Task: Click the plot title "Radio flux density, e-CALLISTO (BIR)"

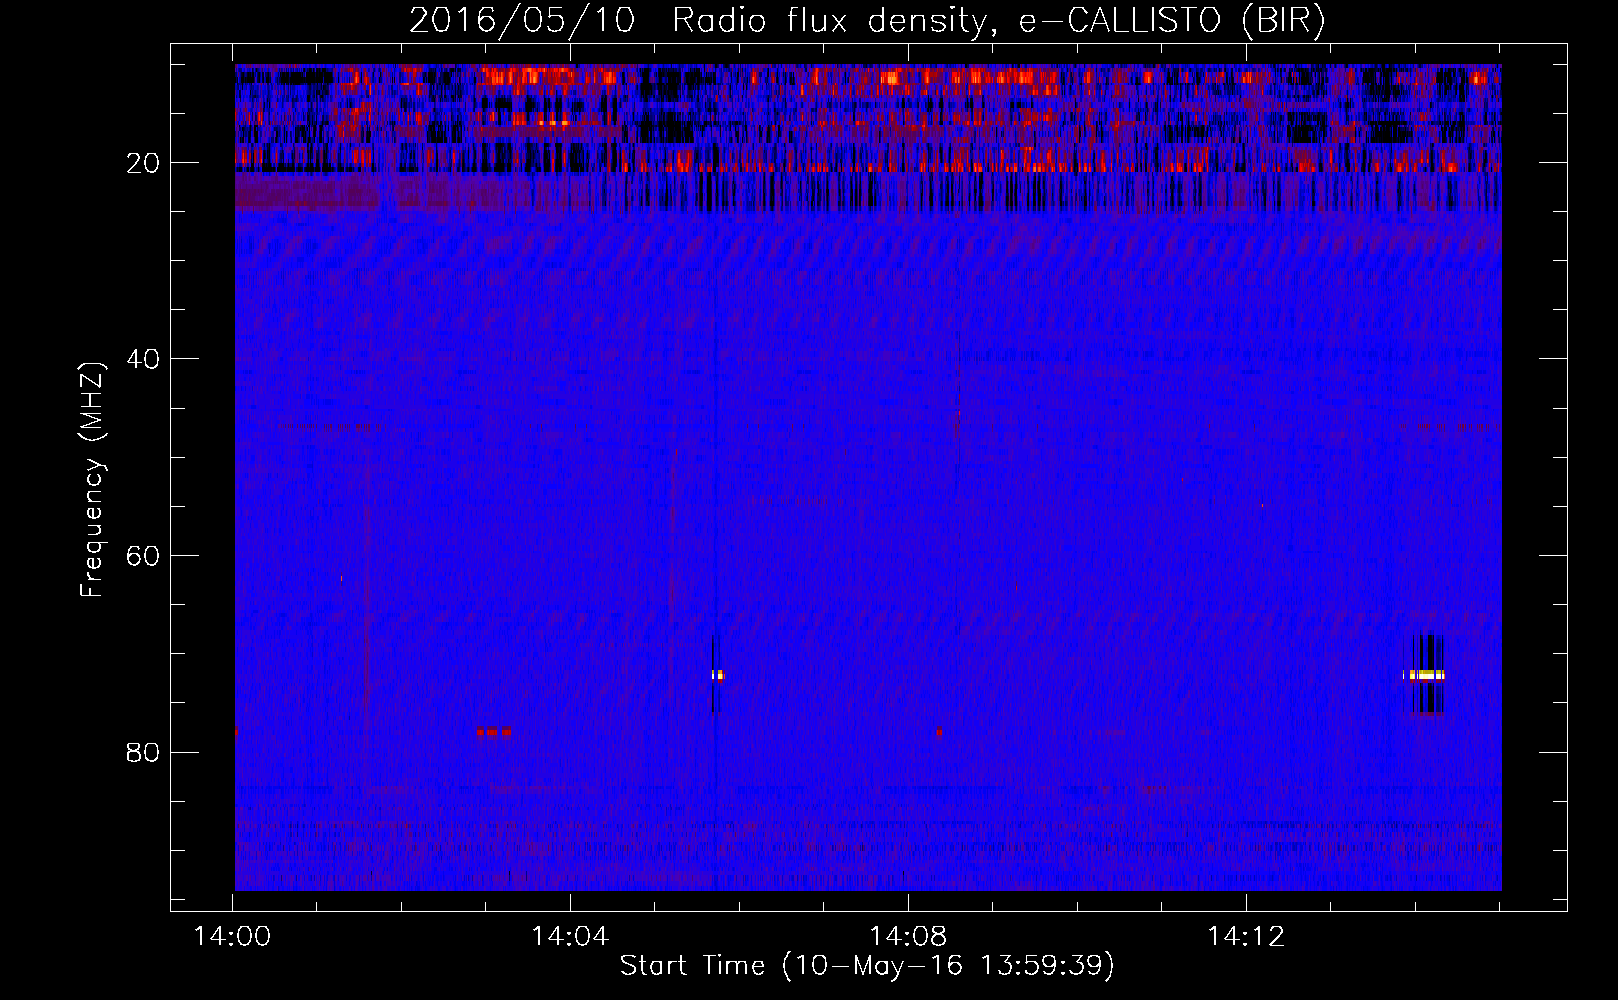Action: coord(999,20)
